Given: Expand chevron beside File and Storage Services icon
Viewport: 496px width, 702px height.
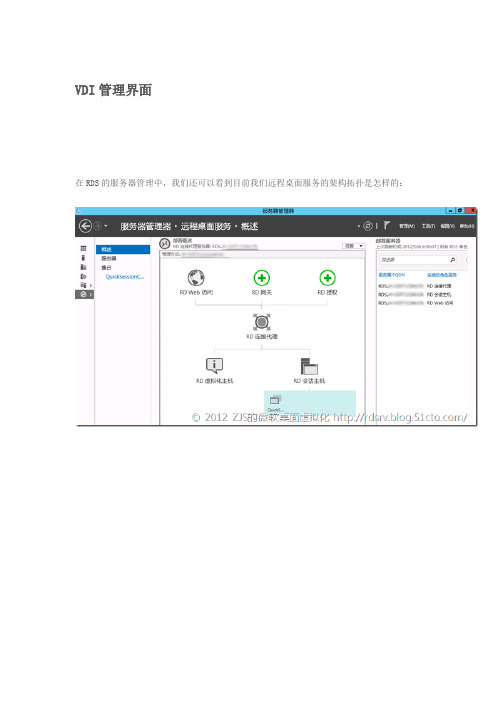Looking at the screenshot, I should (x=91, y=285).
